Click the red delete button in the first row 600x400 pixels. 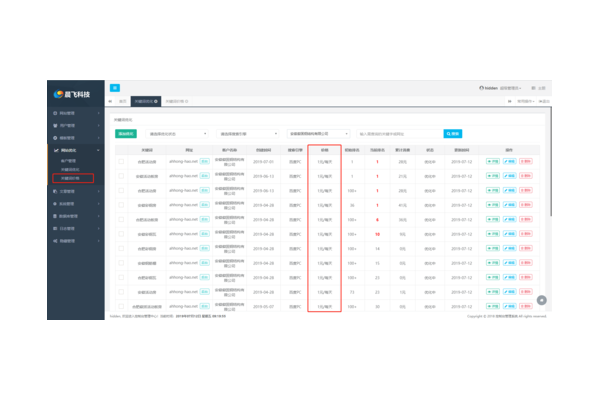tap(525, 160)
